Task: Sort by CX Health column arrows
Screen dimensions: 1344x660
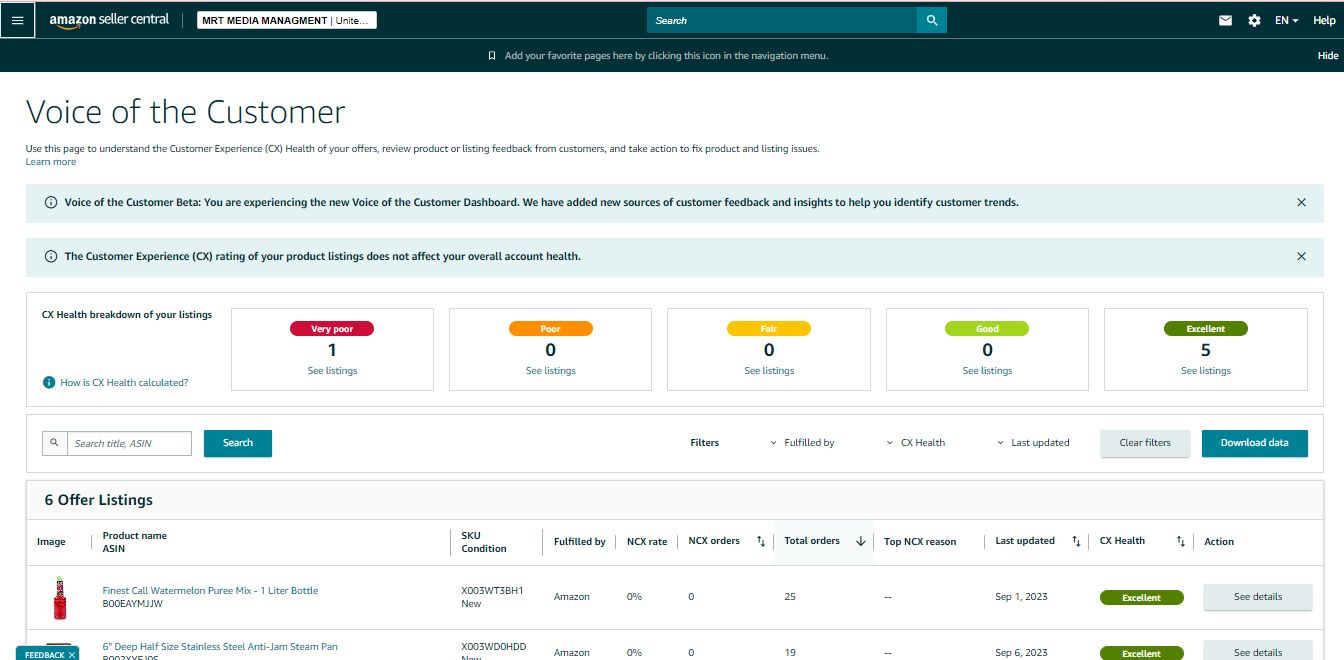Action: (x=1181, y=541)
